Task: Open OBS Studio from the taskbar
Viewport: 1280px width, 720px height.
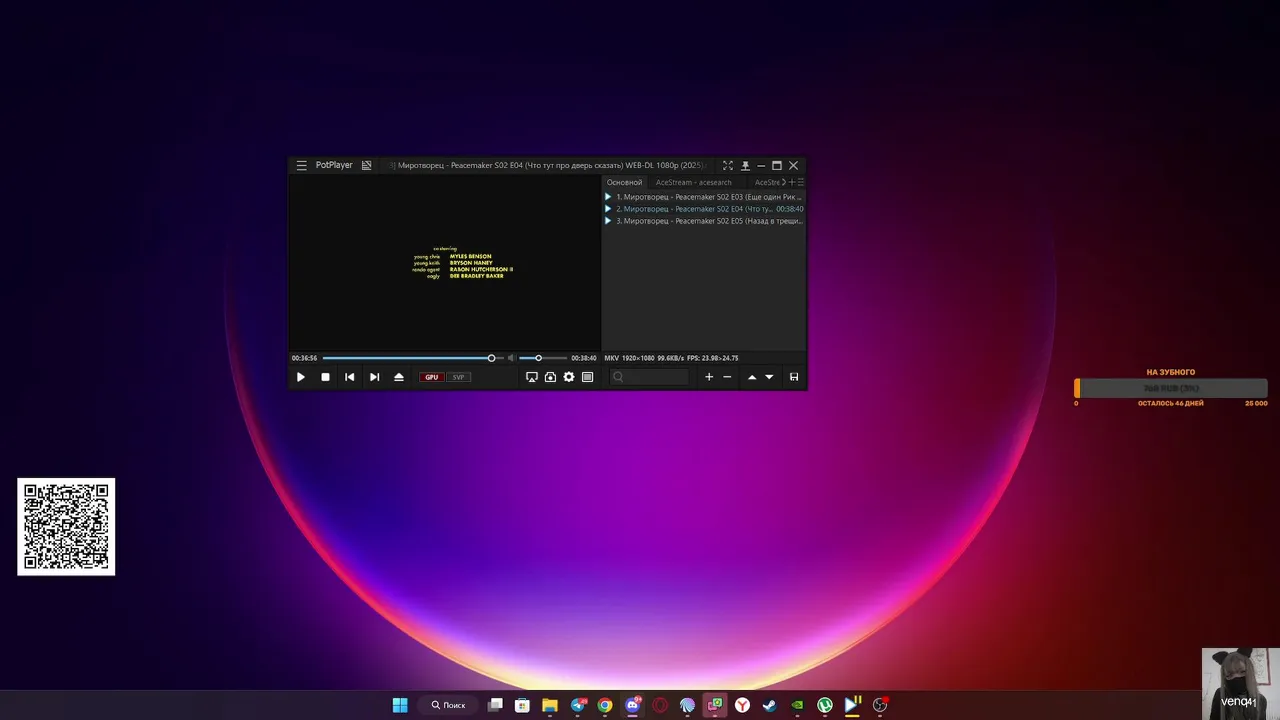Action: (880, 705)
